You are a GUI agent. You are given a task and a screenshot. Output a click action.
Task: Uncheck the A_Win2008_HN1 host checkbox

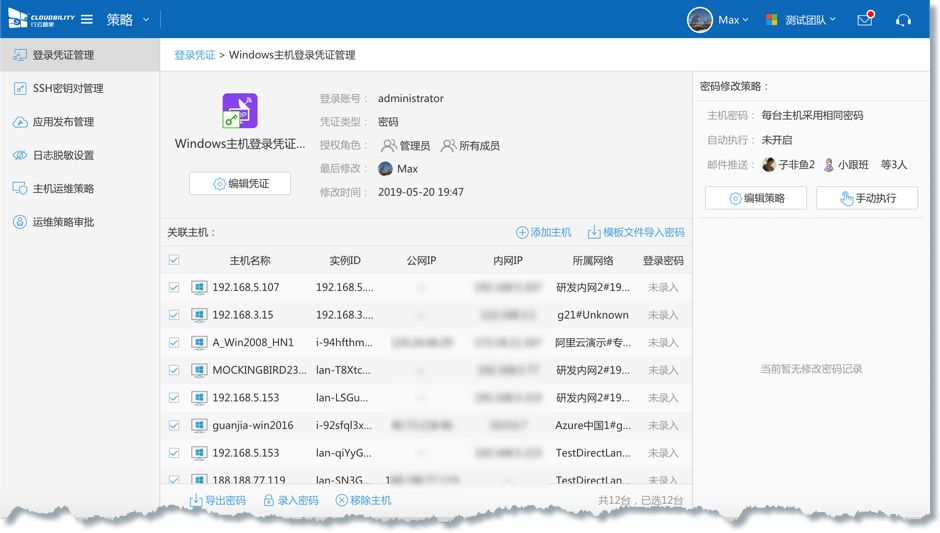click(174, 342)
